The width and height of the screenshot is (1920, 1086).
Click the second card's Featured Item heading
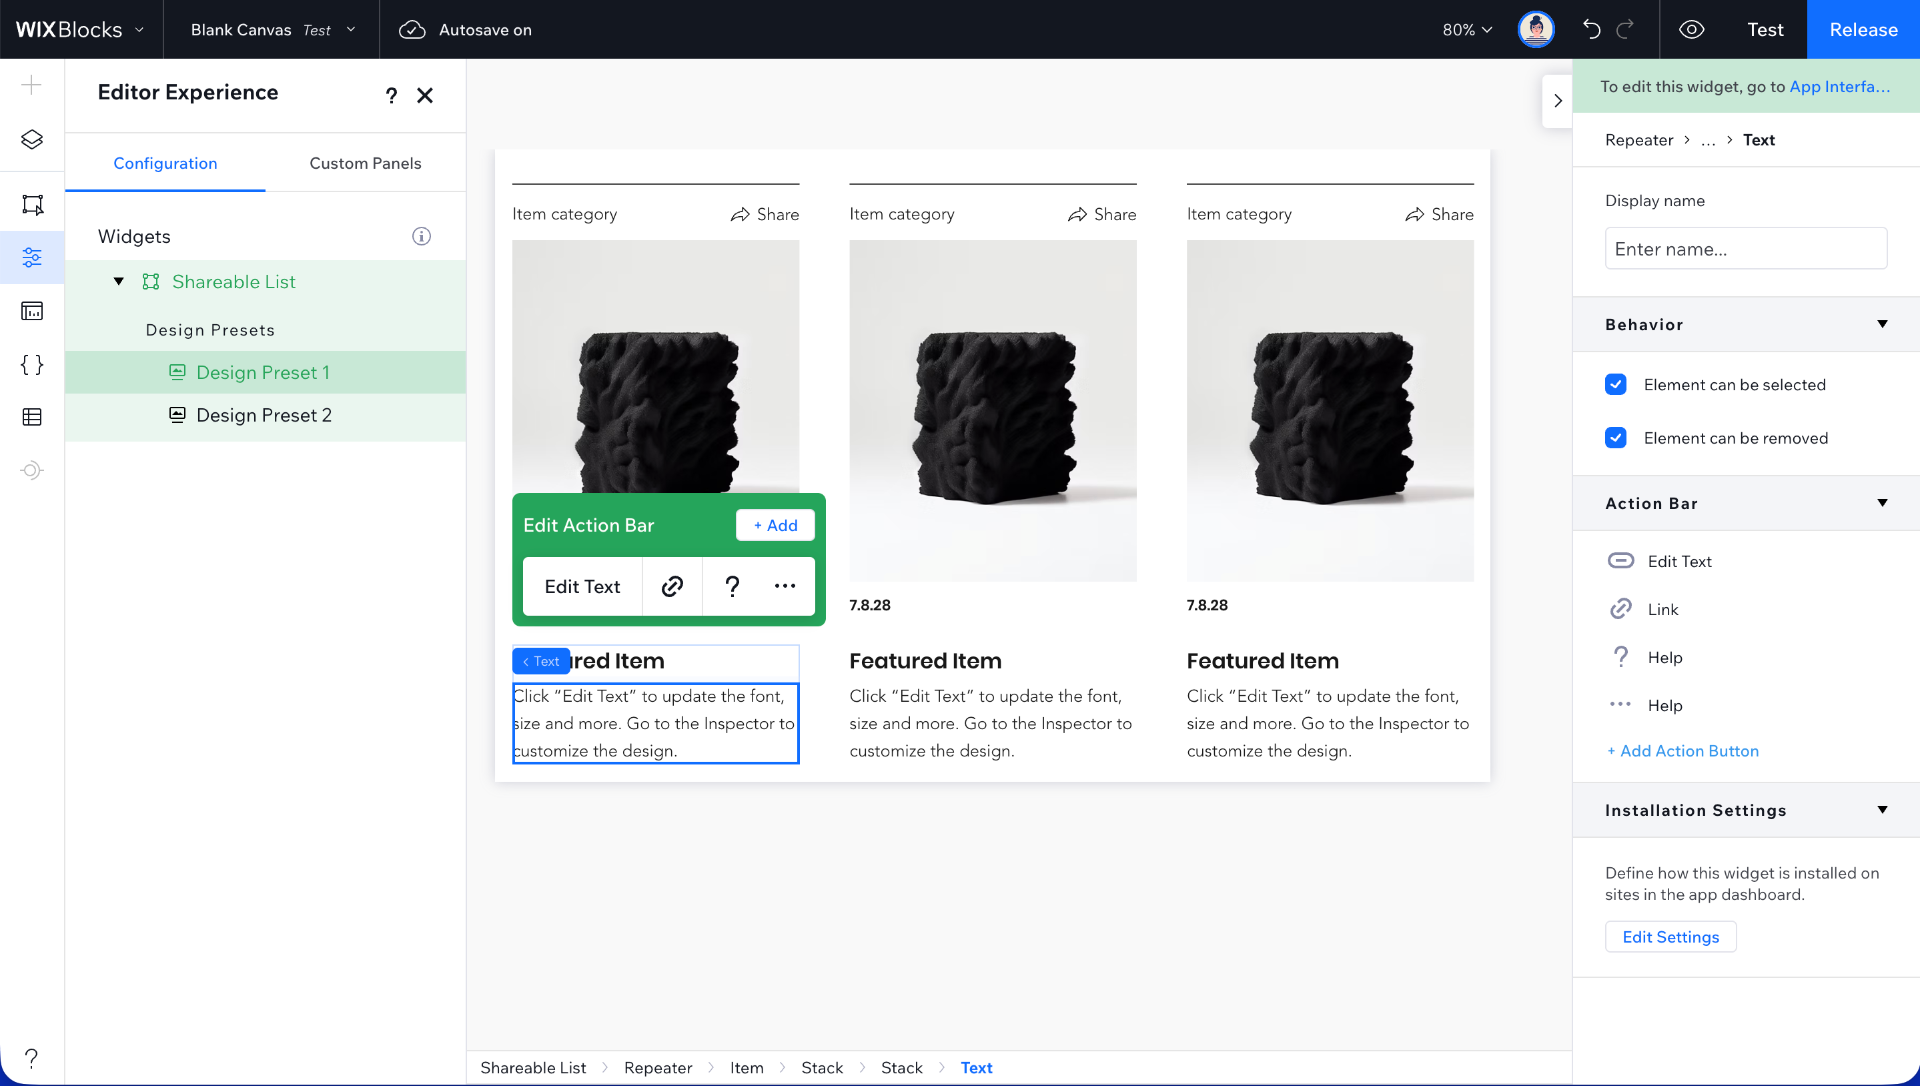925,661
